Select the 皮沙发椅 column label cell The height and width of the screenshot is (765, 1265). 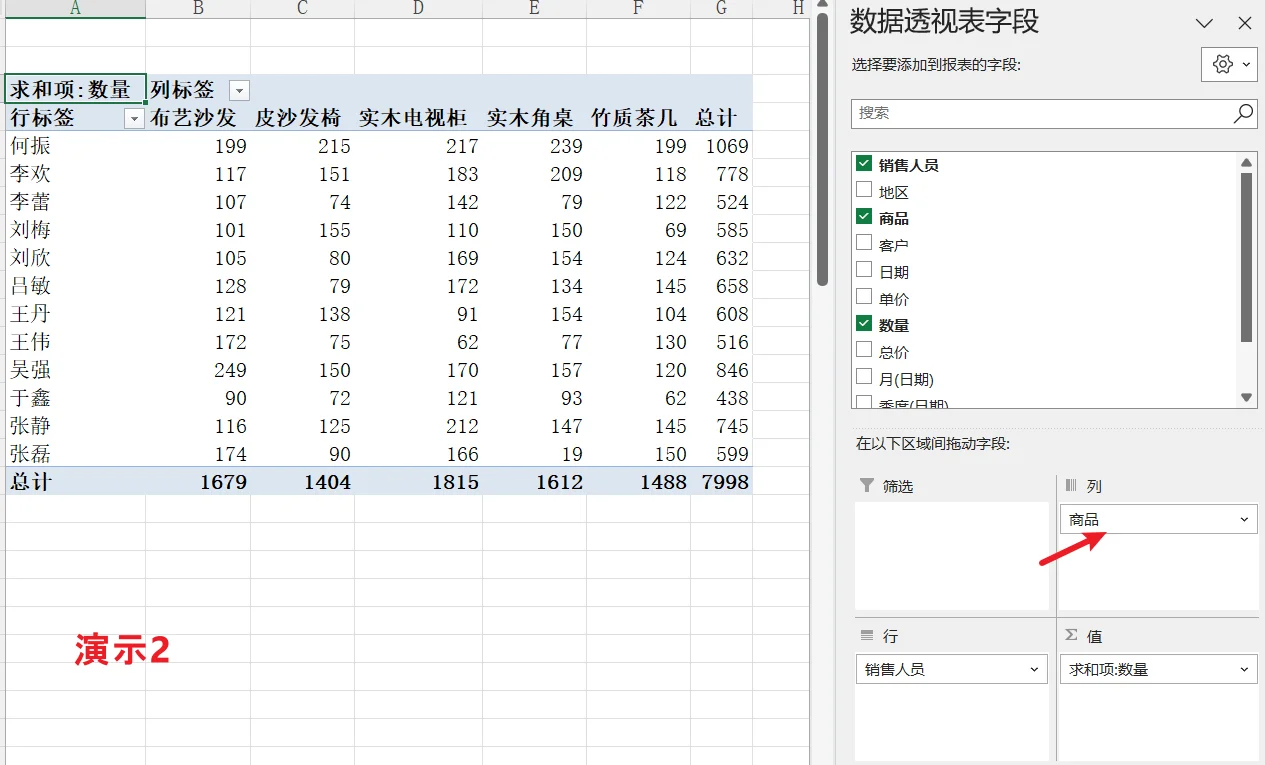[x=302, y=117]
